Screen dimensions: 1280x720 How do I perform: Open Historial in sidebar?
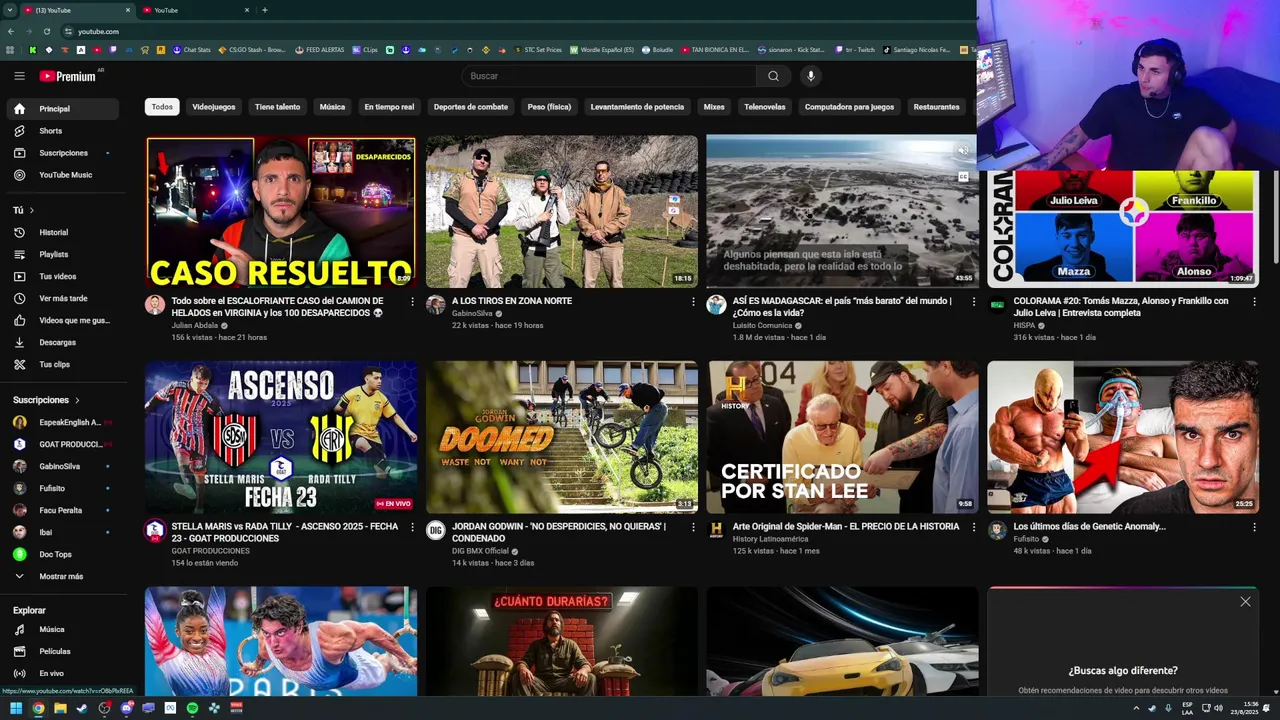[64, 233]
